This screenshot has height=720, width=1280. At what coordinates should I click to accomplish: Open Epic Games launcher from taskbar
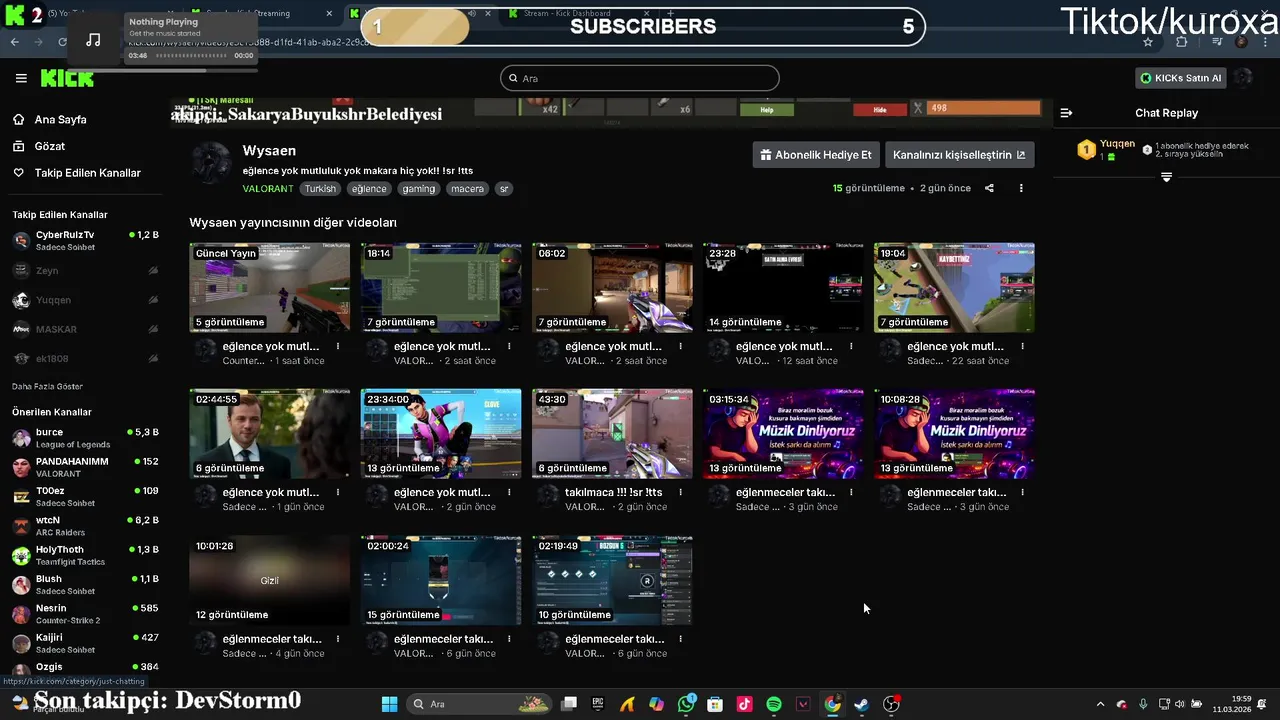point(598,704)
